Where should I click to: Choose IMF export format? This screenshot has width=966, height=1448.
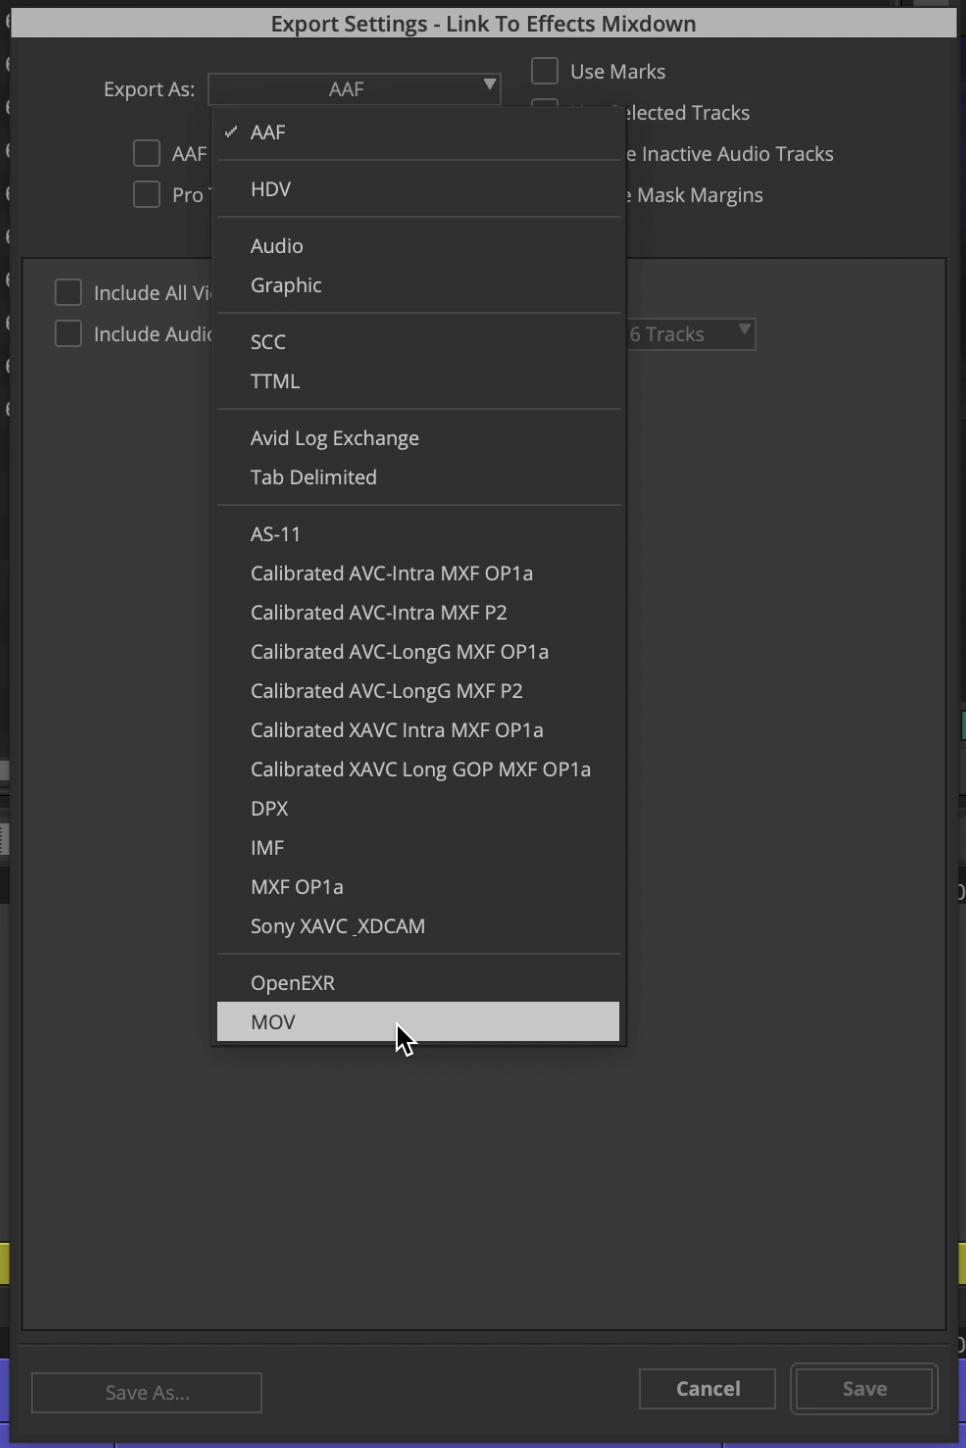pos(418,848)
